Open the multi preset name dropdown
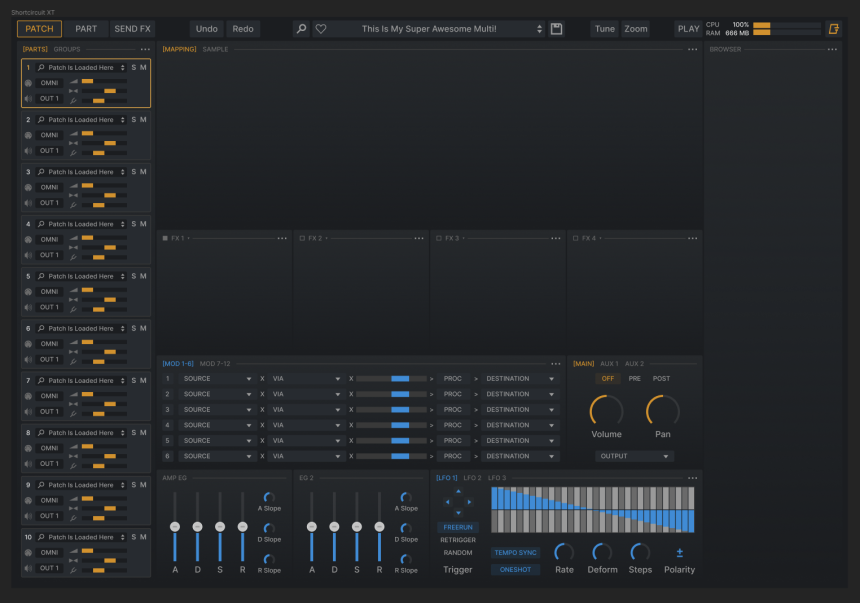Viewport: 860px width, 603px height. tap(440, 29)
